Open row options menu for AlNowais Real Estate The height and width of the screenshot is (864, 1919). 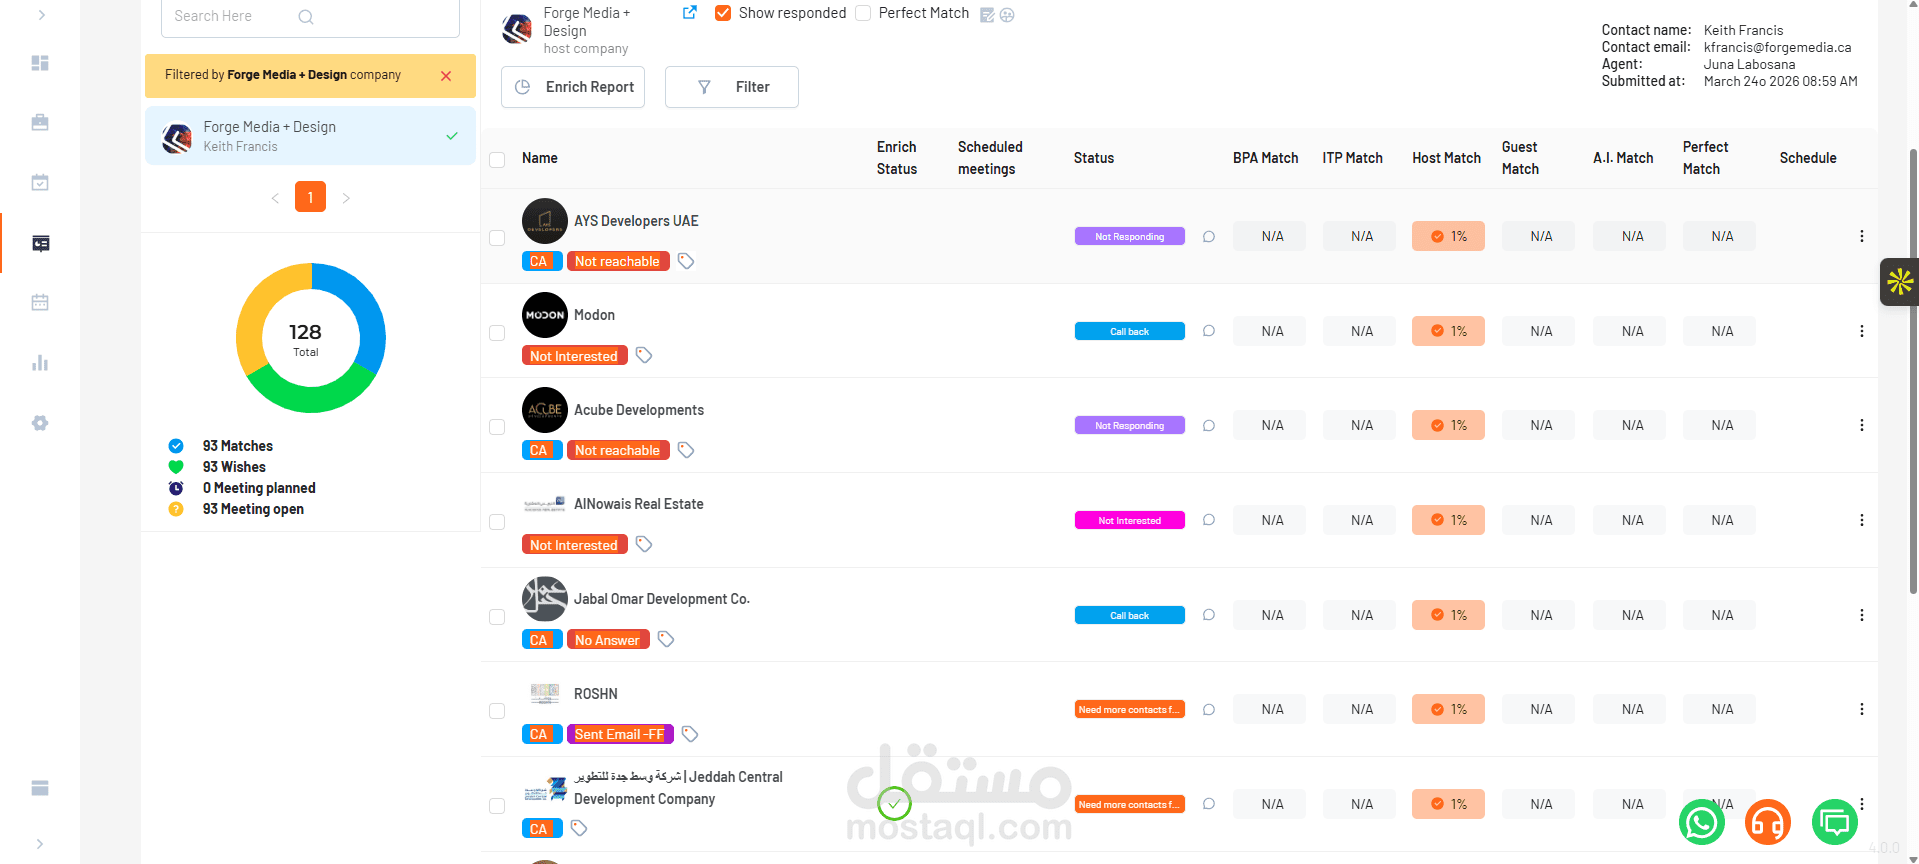(x=1862, y=520)
